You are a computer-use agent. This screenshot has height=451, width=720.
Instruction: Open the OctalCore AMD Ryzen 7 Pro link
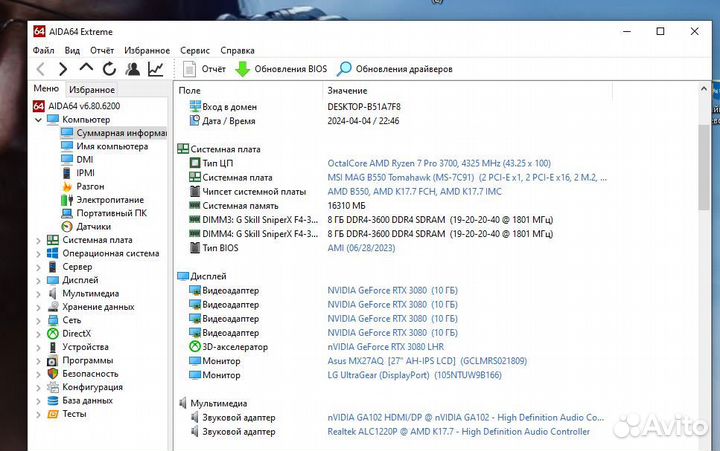[x=439, y=163]
